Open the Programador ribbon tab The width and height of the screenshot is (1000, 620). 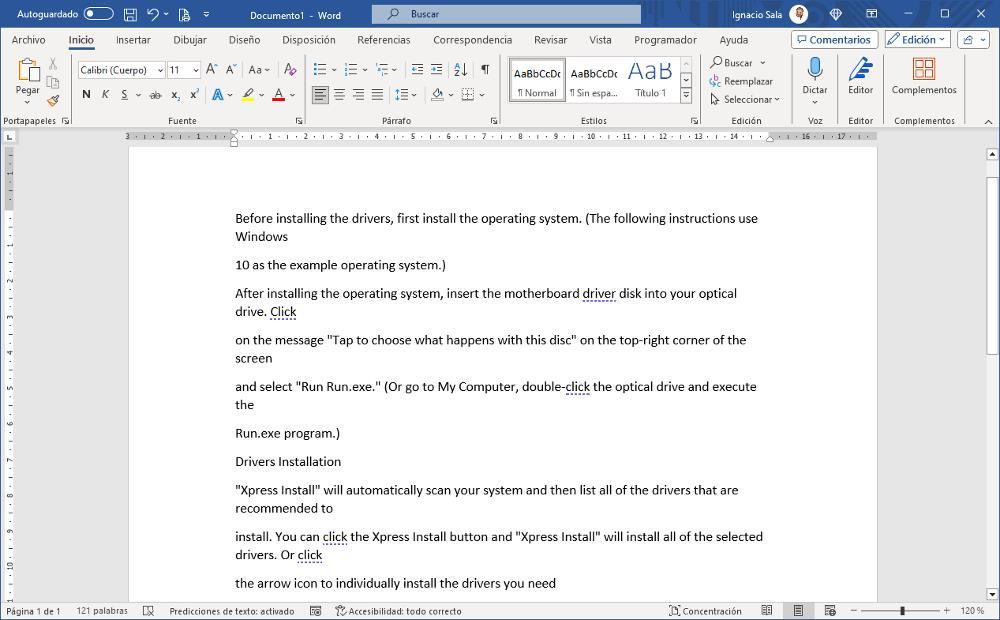(665, 39)
